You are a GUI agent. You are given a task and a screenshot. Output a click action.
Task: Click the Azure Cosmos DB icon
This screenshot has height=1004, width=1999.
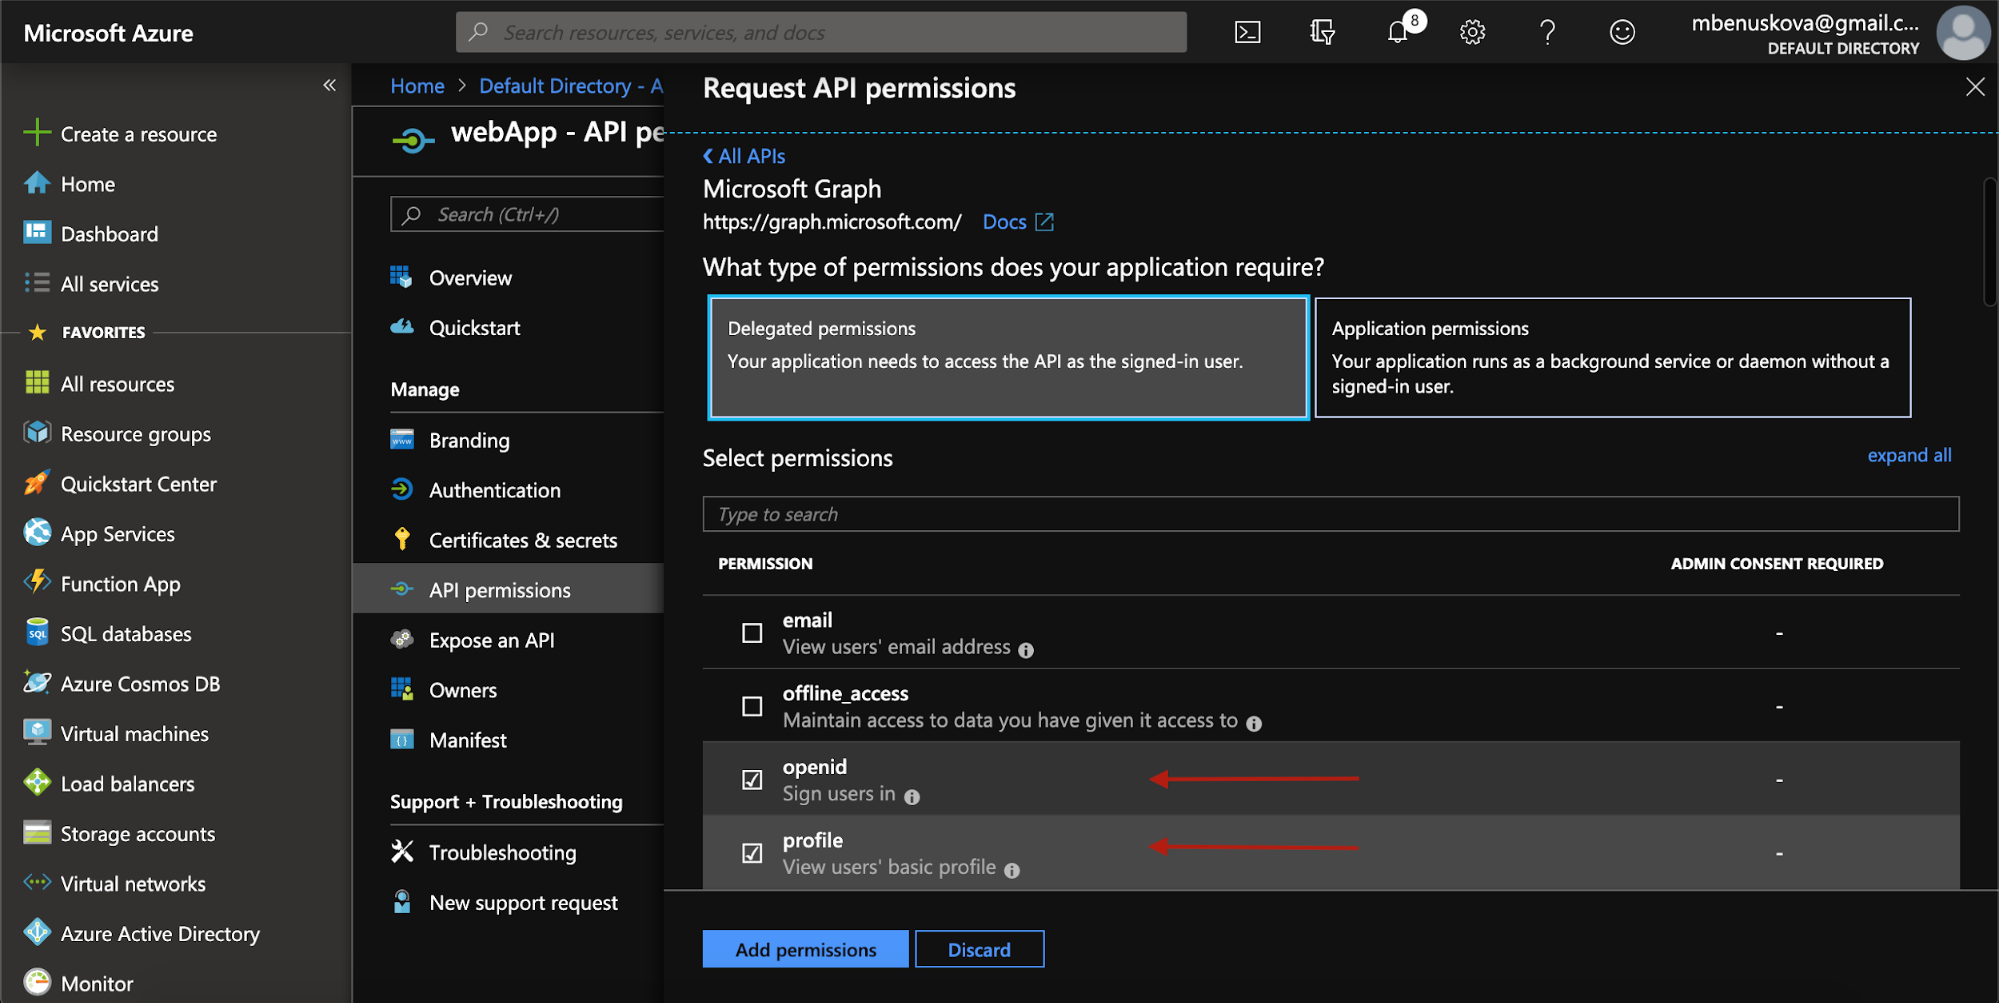point(37,683)
